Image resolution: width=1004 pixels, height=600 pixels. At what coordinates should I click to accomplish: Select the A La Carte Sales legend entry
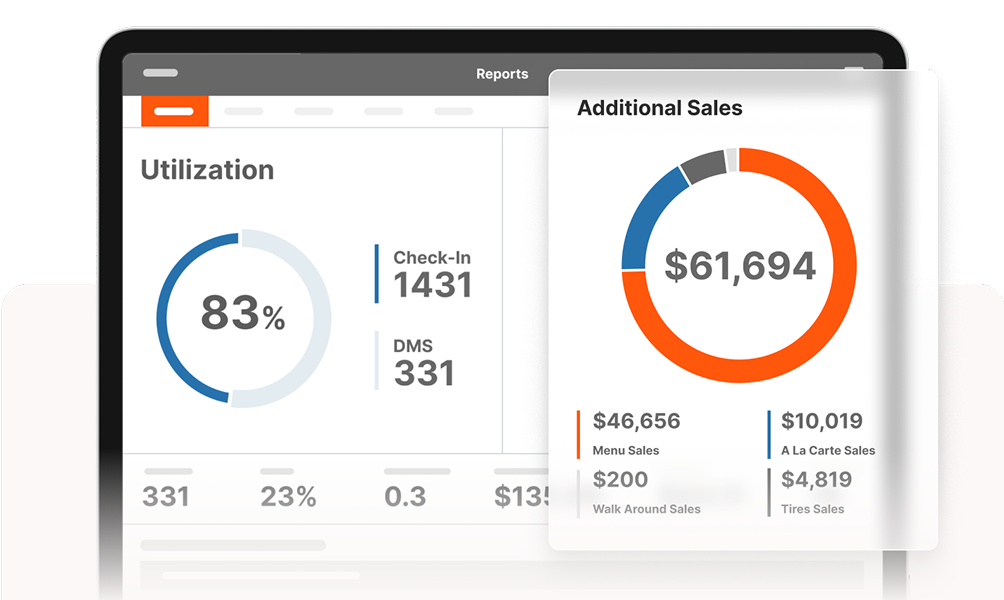(x=826, y=434)
